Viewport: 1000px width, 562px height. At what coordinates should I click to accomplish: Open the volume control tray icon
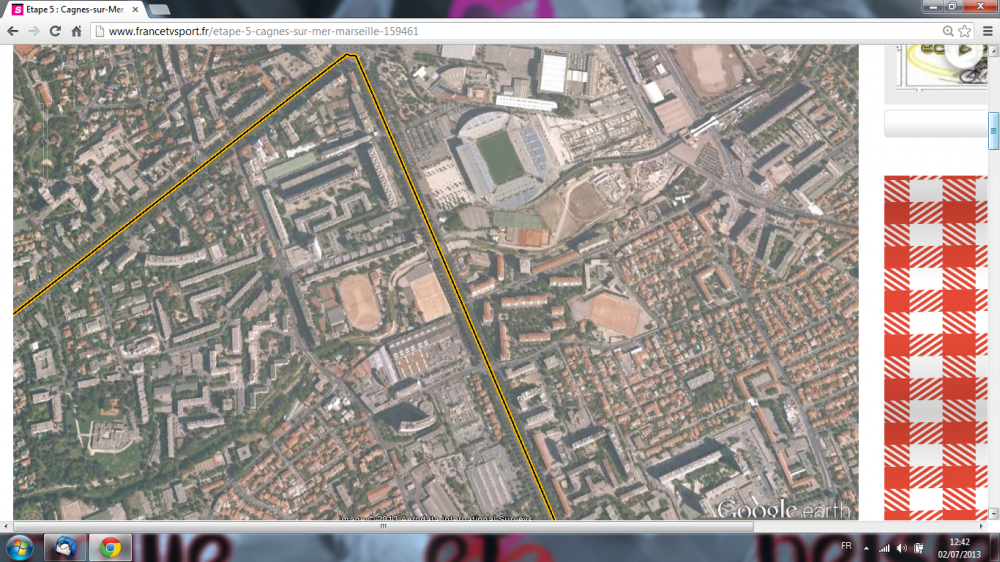click(x=901, y=548)
